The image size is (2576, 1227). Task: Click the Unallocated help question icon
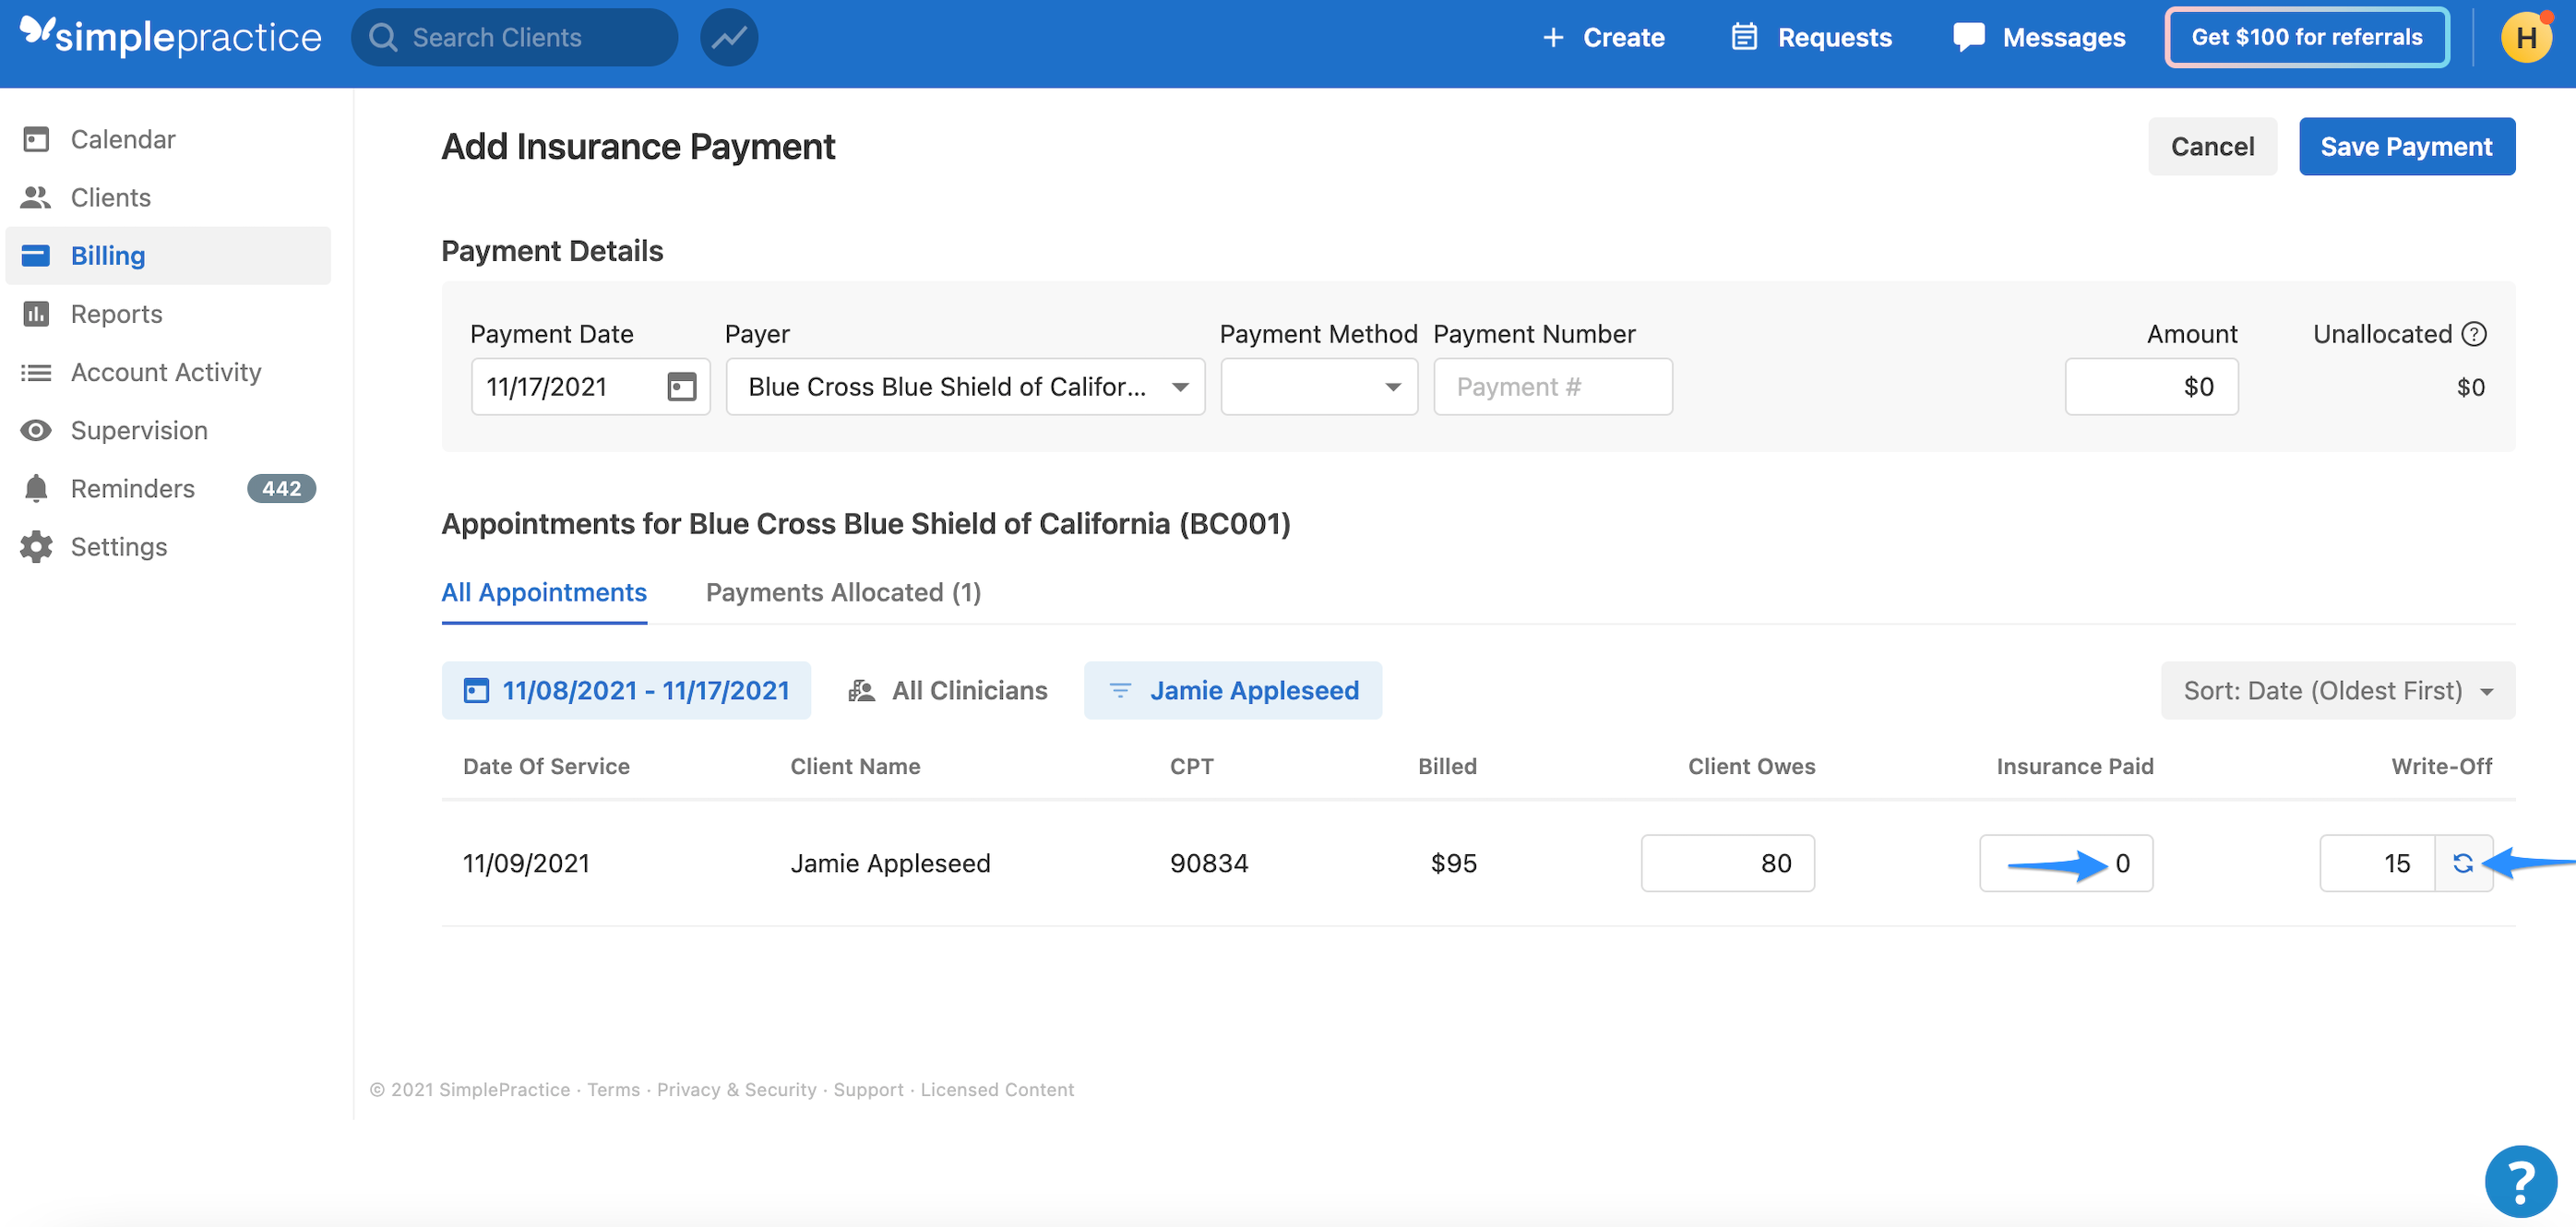coord(2474,333)
